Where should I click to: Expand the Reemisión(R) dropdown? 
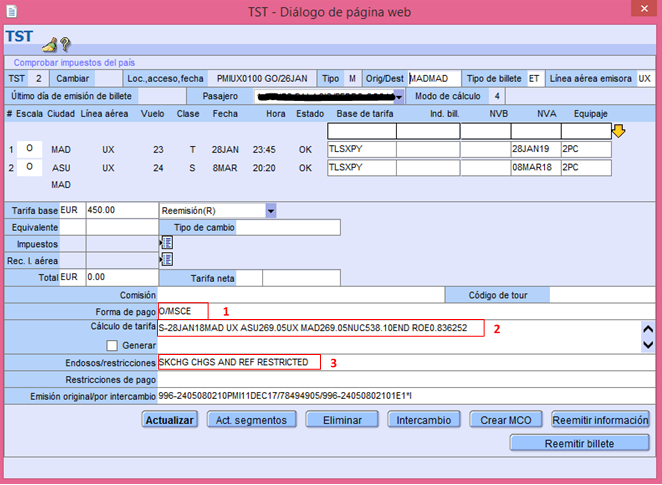pos(270,211)
